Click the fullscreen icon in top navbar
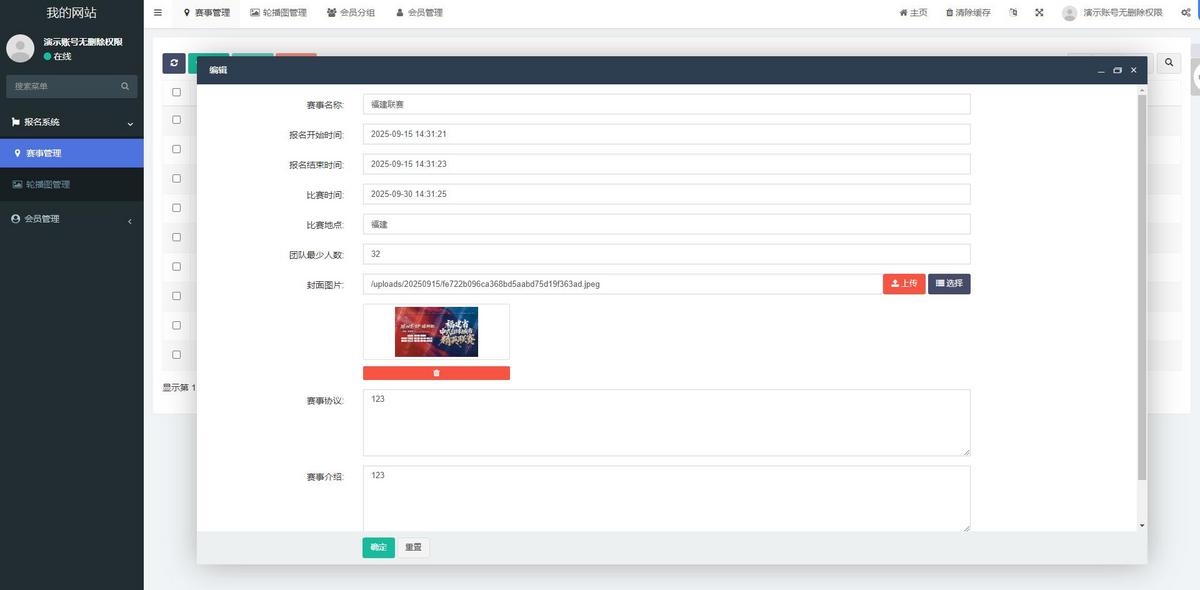The width and height of the screenshot is (1200, 590). point(1038,12)
